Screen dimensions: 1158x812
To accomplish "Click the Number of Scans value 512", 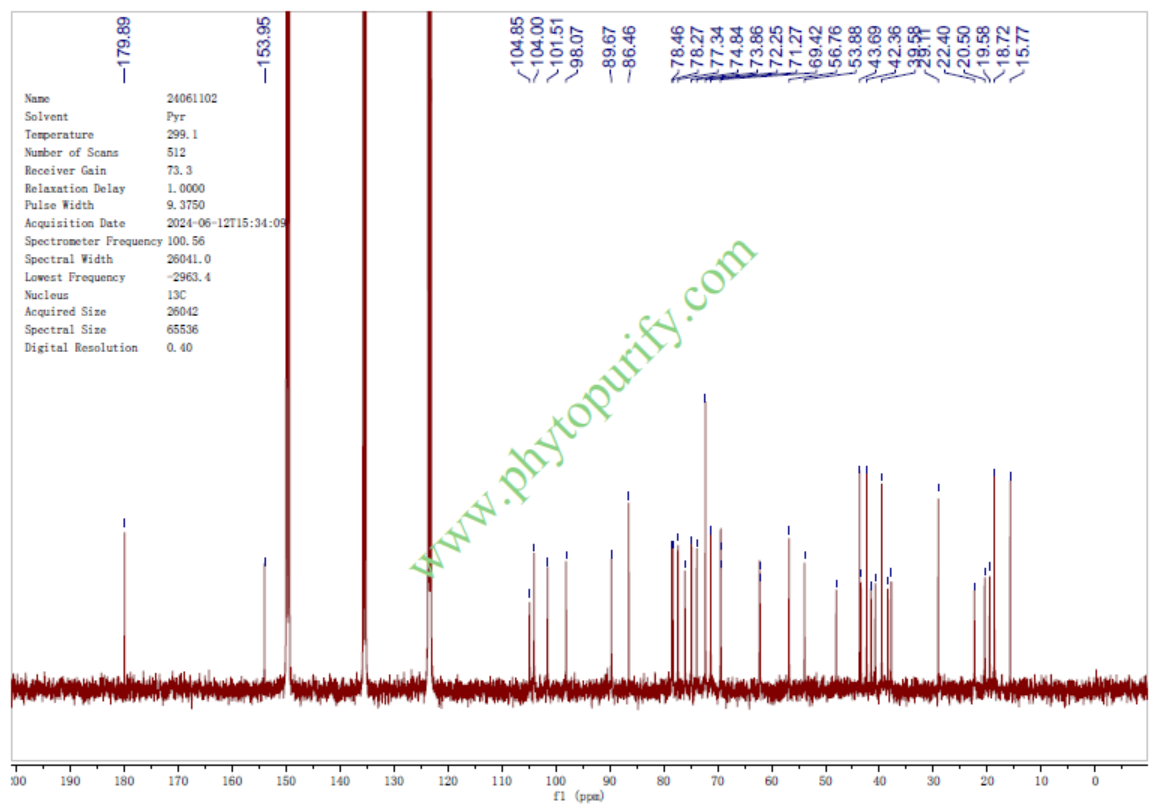I will click(176, 153).
